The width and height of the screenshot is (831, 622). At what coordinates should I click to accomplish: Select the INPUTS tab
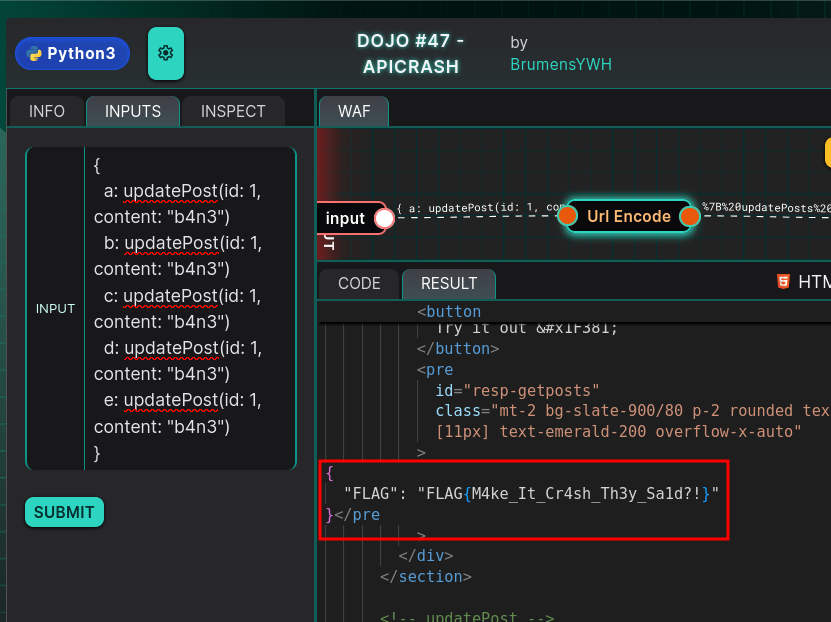pyautogui.click(x=133, y=111)
